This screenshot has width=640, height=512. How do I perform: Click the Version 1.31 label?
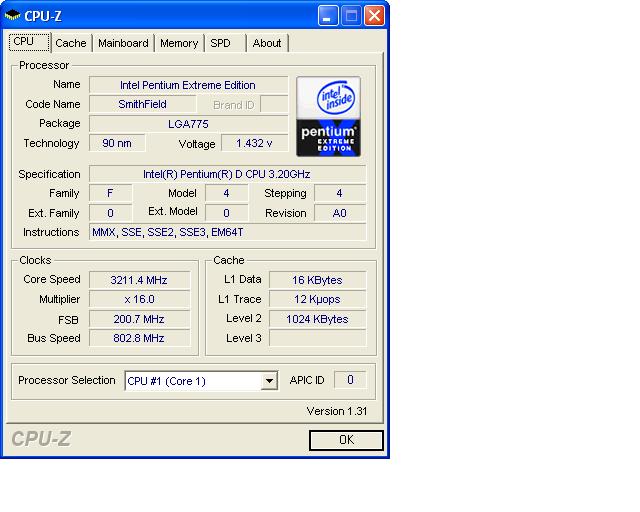tap(337, 411)
